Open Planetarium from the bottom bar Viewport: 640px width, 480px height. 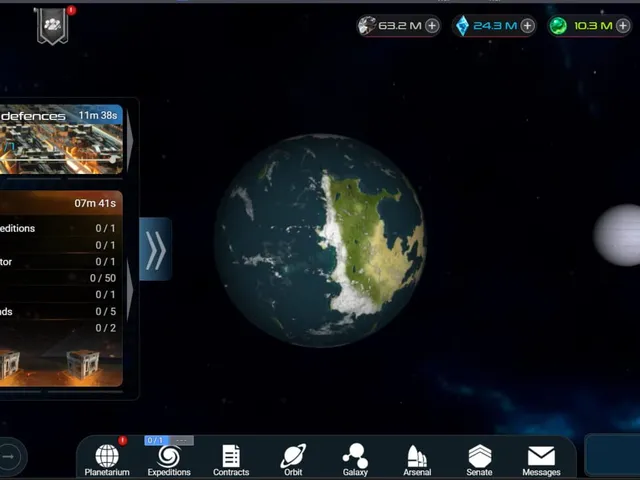(x=107, y=460)
